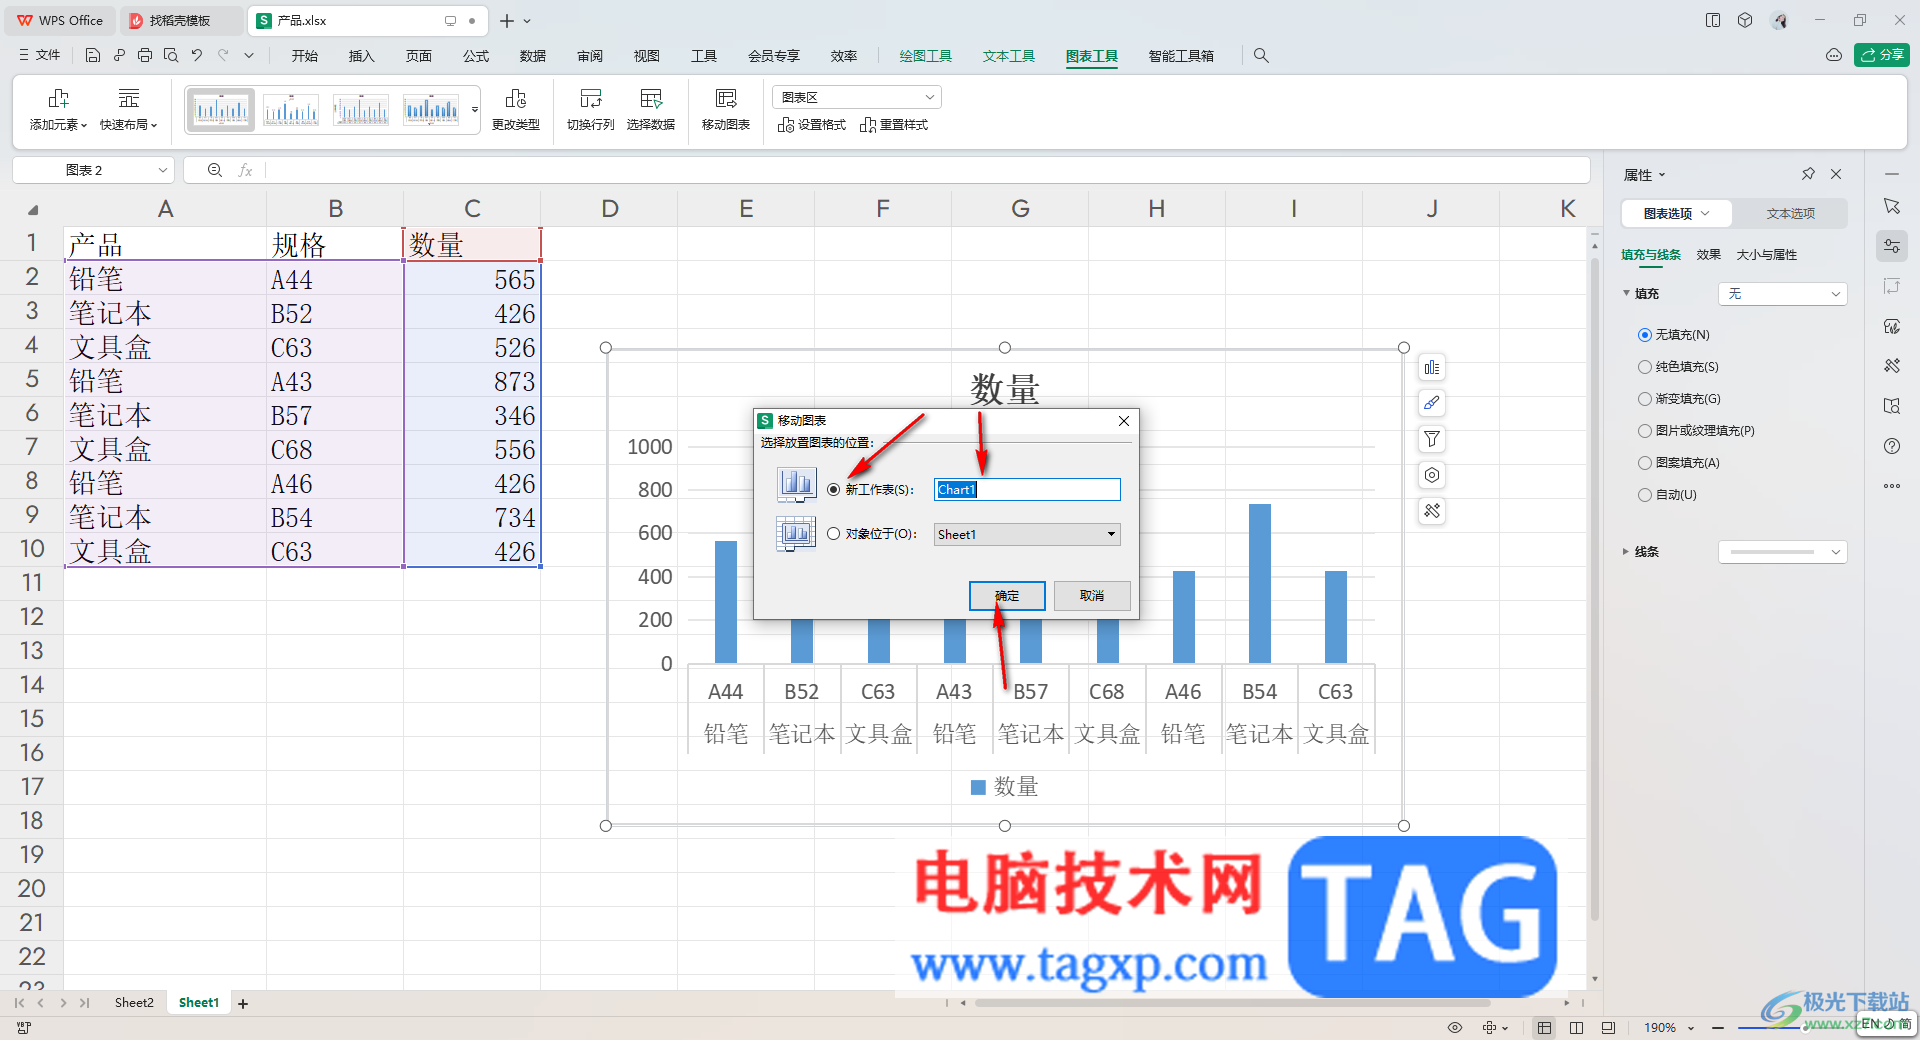Screen dimensions: 1920x1040
Task: Click the help question mark in sidebar
Action: (x=1892, y=446)
